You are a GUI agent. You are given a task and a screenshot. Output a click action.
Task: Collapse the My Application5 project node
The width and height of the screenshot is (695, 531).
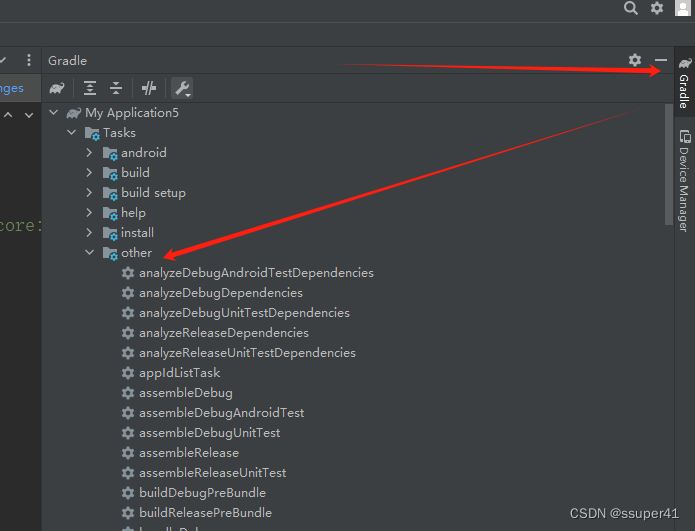click(x=54, y=113)
